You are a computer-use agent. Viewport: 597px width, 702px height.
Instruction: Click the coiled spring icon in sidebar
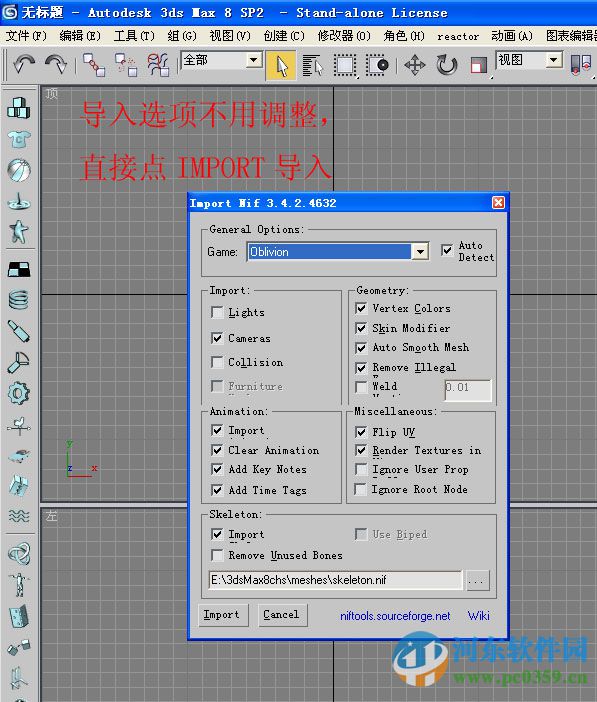[19, 300]
